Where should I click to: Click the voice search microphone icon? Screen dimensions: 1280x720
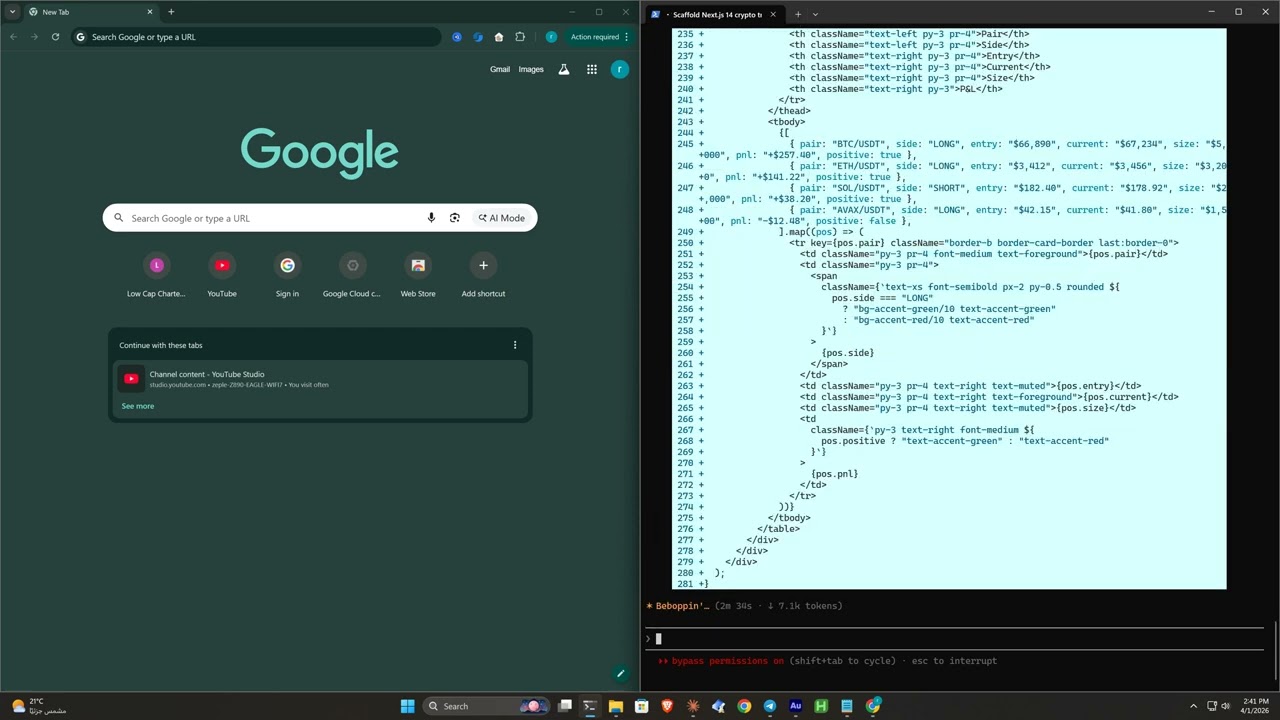pos(431,218)
